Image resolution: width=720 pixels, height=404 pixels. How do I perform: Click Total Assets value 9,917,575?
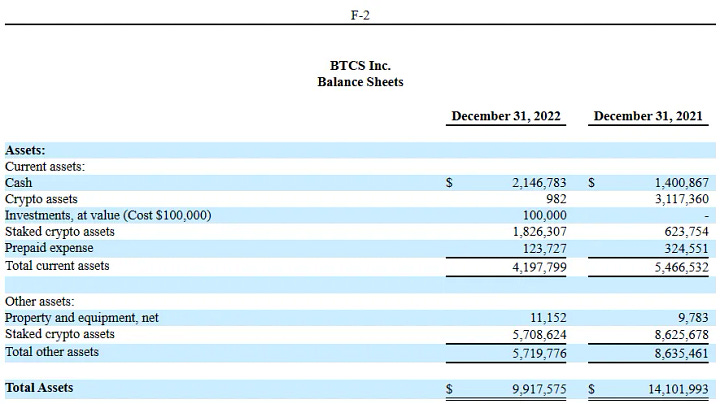539,389
